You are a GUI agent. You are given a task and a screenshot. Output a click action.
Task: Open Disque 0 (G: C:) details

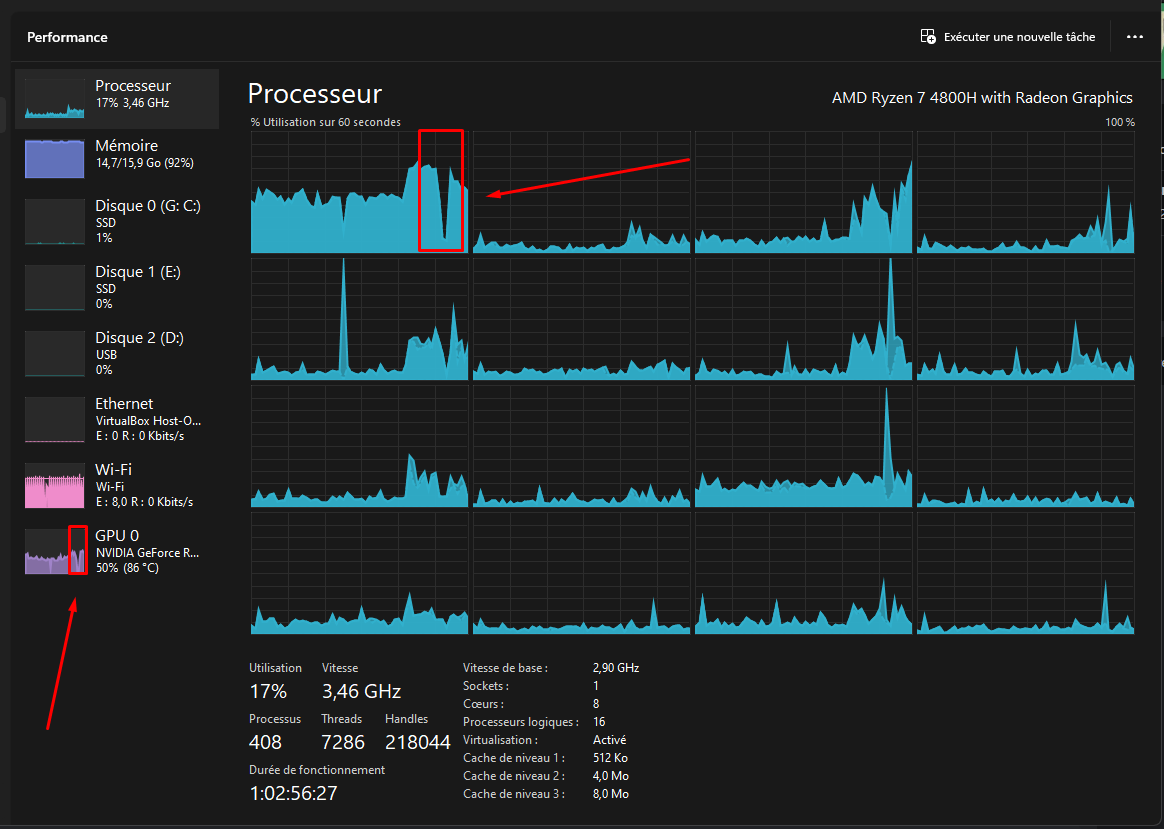pyautogui.click(x=147, y=220)
